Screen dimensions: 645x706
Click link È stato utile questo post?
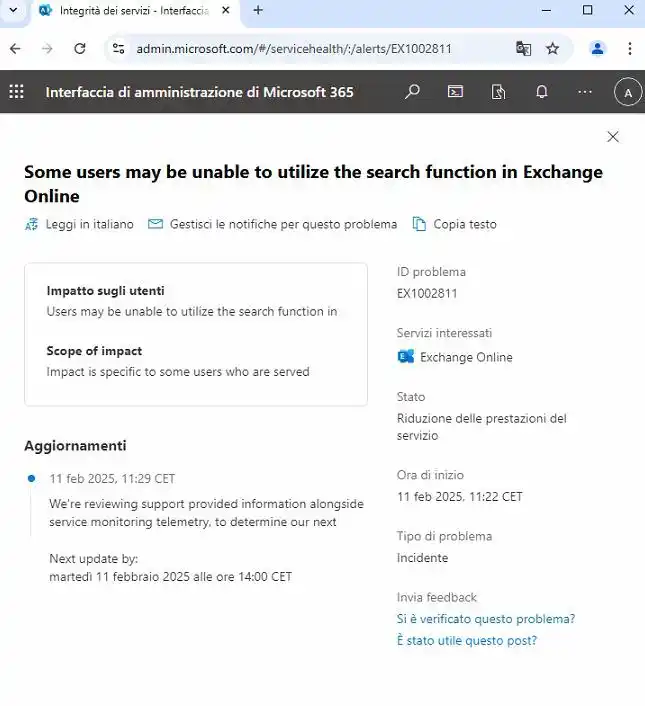[467, 640]
